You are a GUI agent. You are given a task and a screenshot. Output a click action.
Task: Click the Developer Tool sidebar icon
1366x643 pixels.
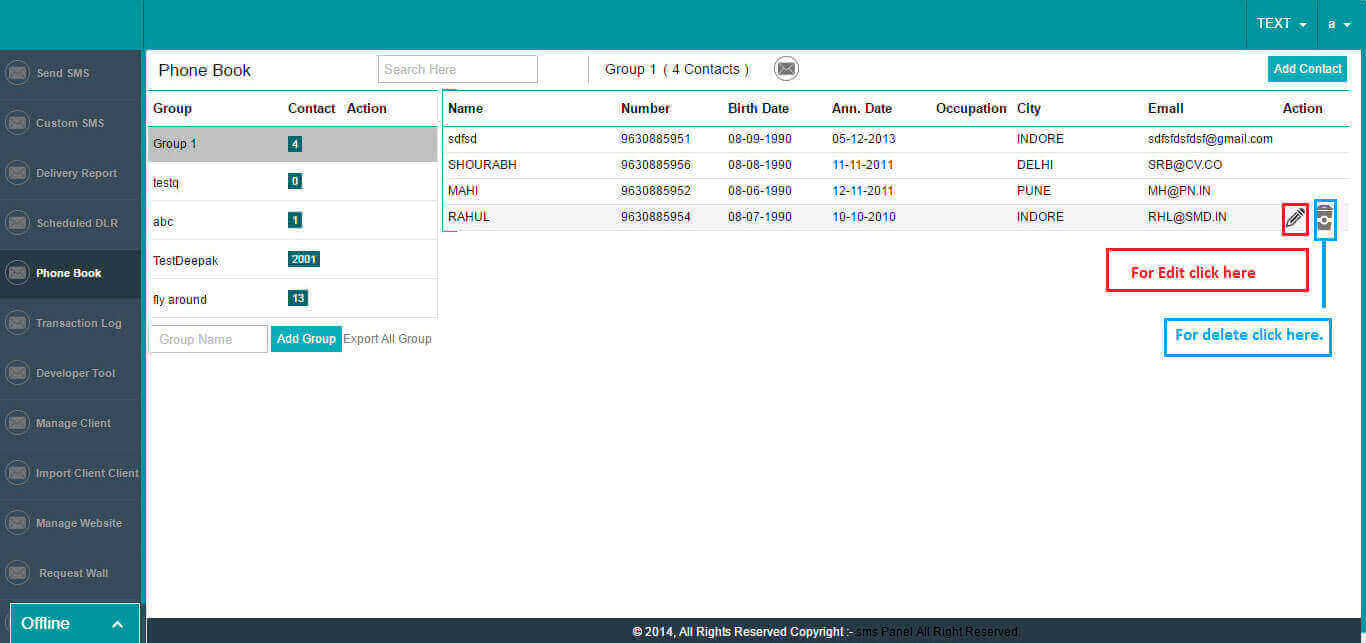pyautogui.click(x=17, y=373)
